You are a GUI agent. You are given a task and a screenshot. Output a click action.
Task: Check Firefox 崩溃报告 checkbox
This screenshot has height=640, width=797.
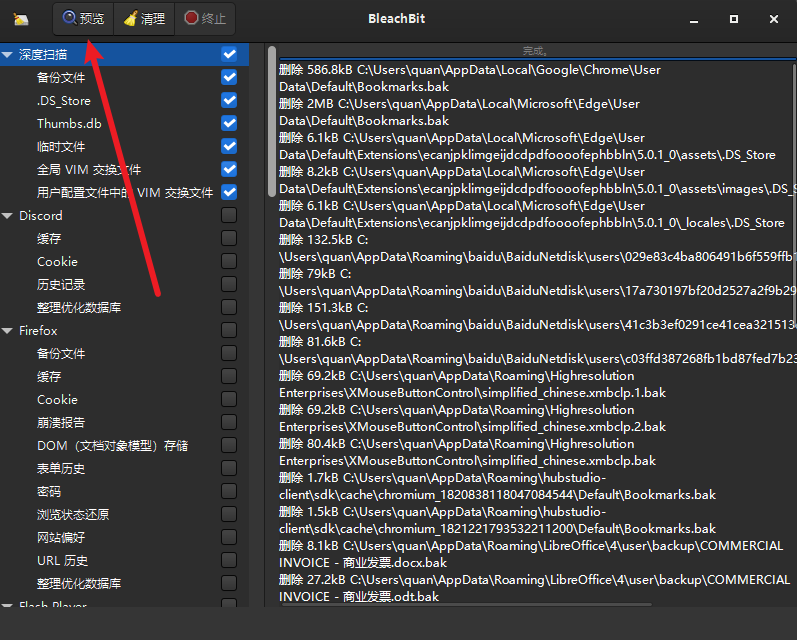(229, 422)
